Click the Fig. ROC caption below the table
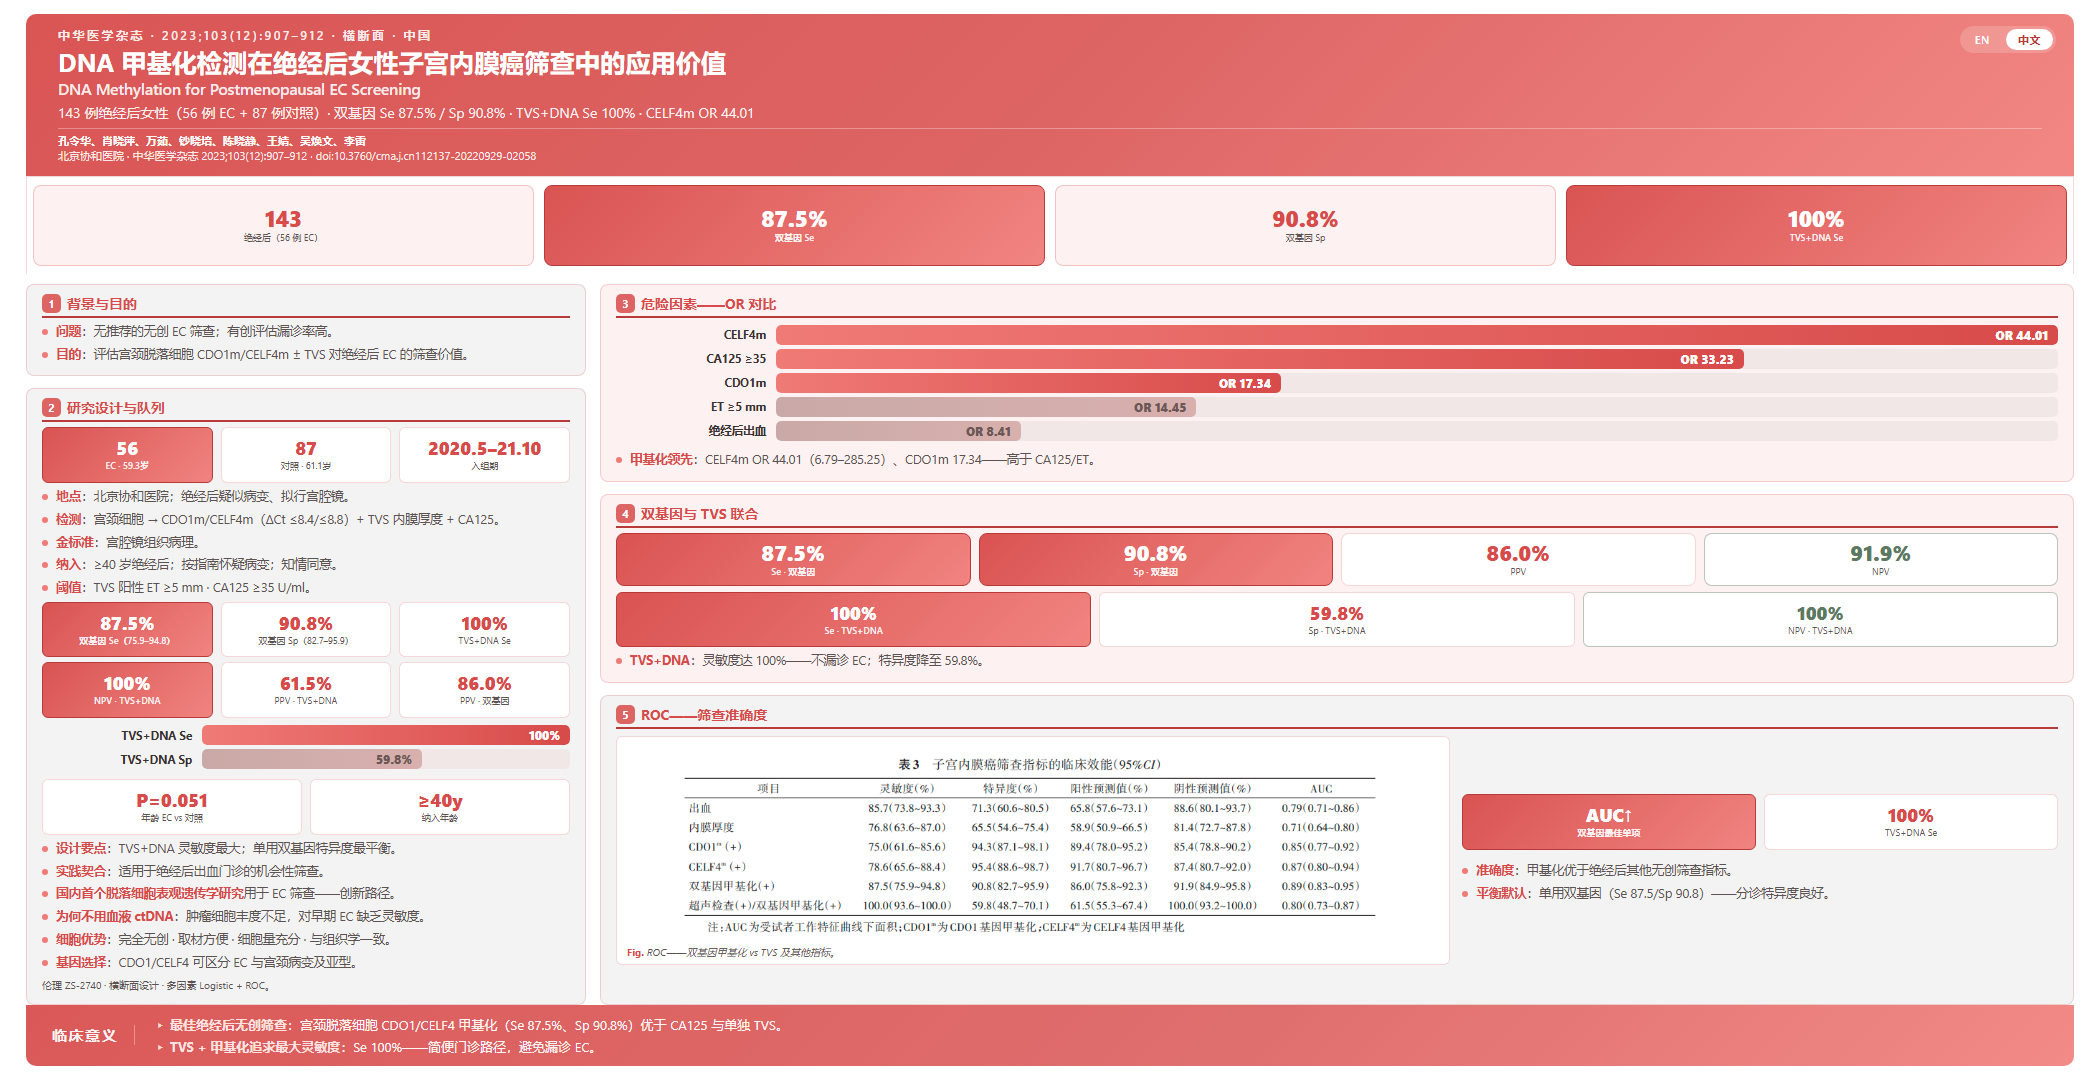2100x1080 pixels. click(731, 952)
